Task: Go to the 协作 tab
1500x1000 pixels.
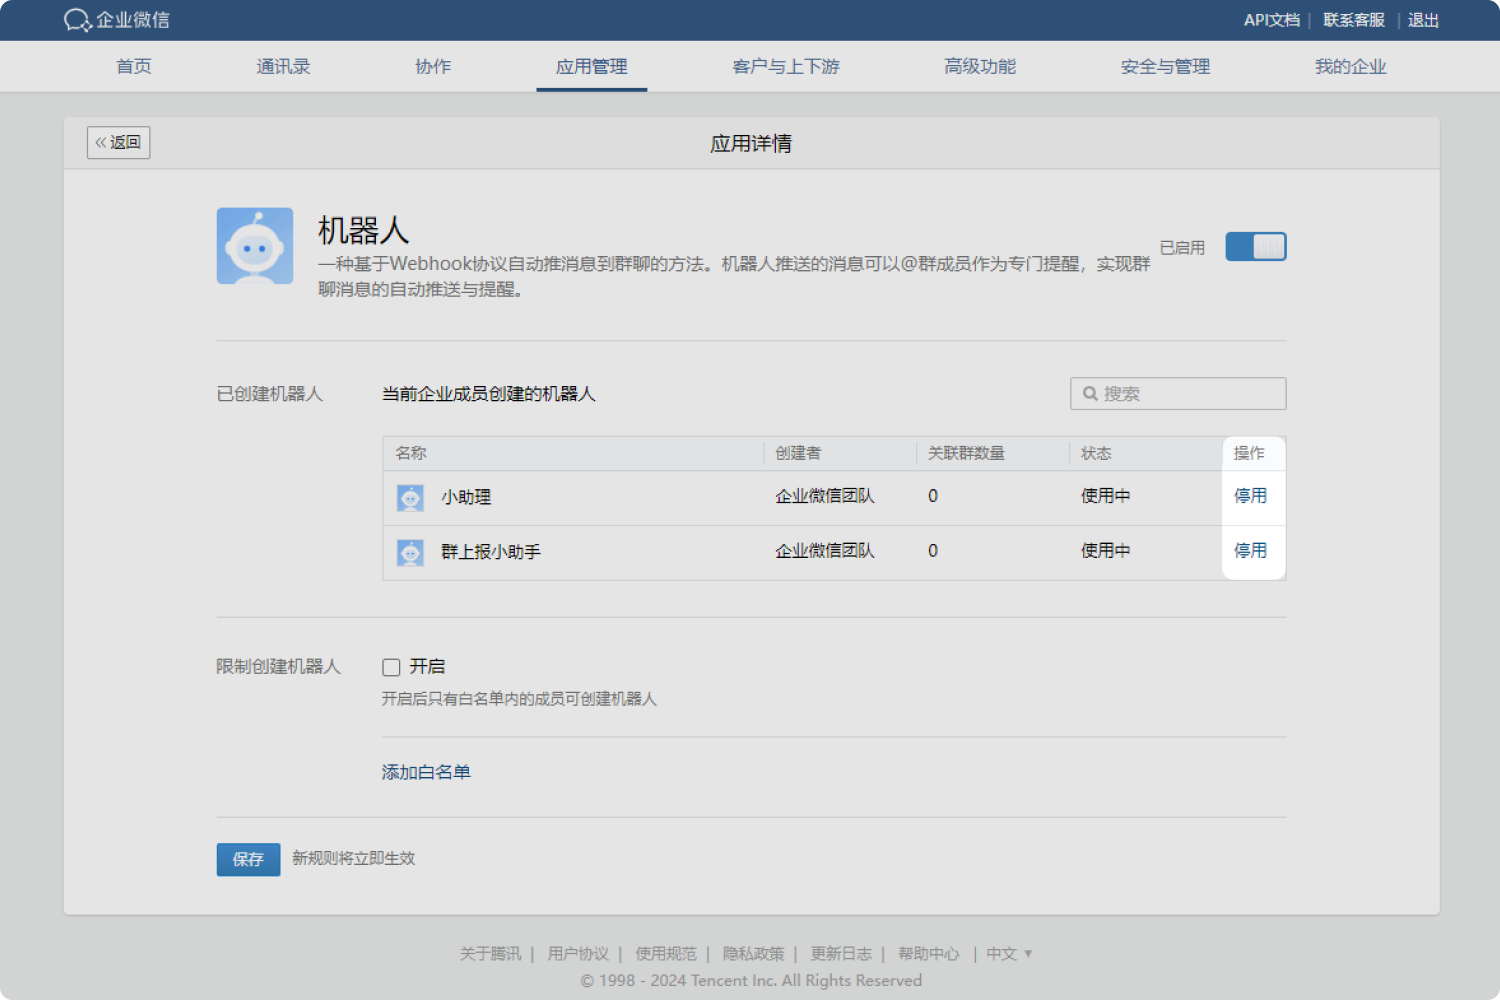Action: pos(433,67)
